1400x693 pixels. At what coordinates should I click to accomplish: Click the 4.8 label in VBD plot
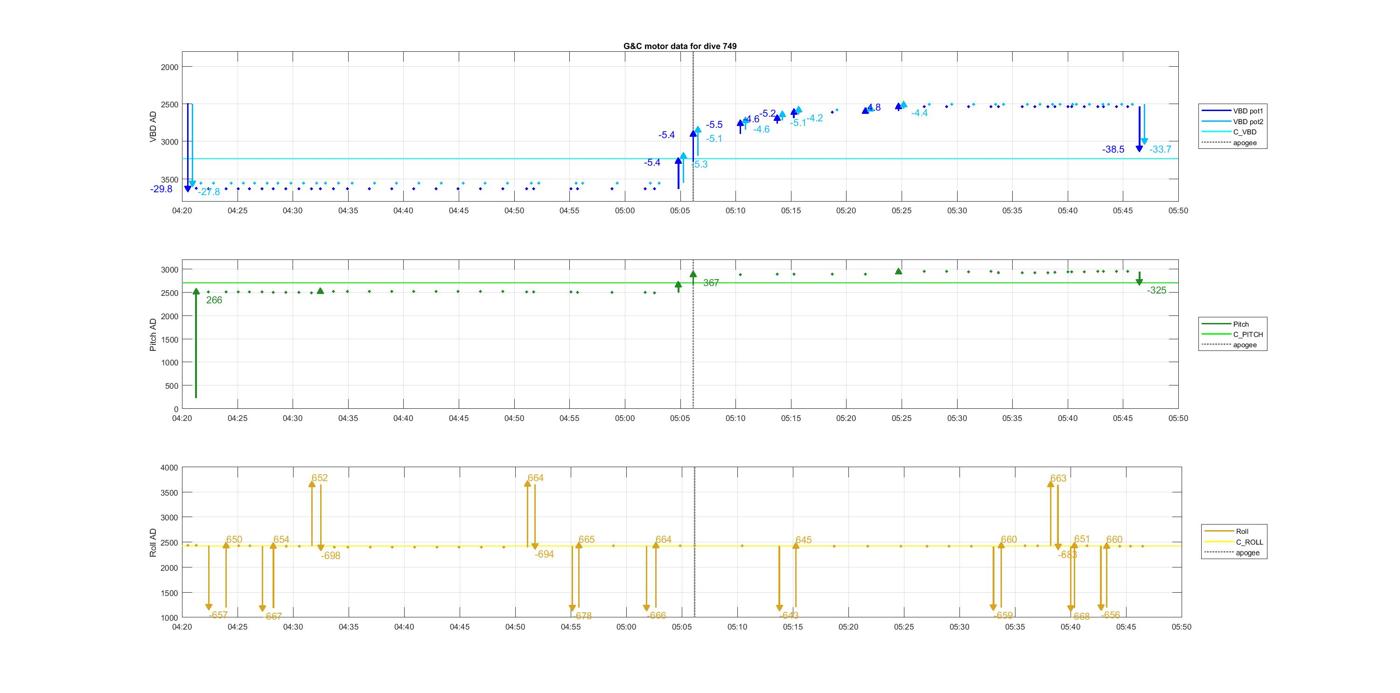point(874,108)
